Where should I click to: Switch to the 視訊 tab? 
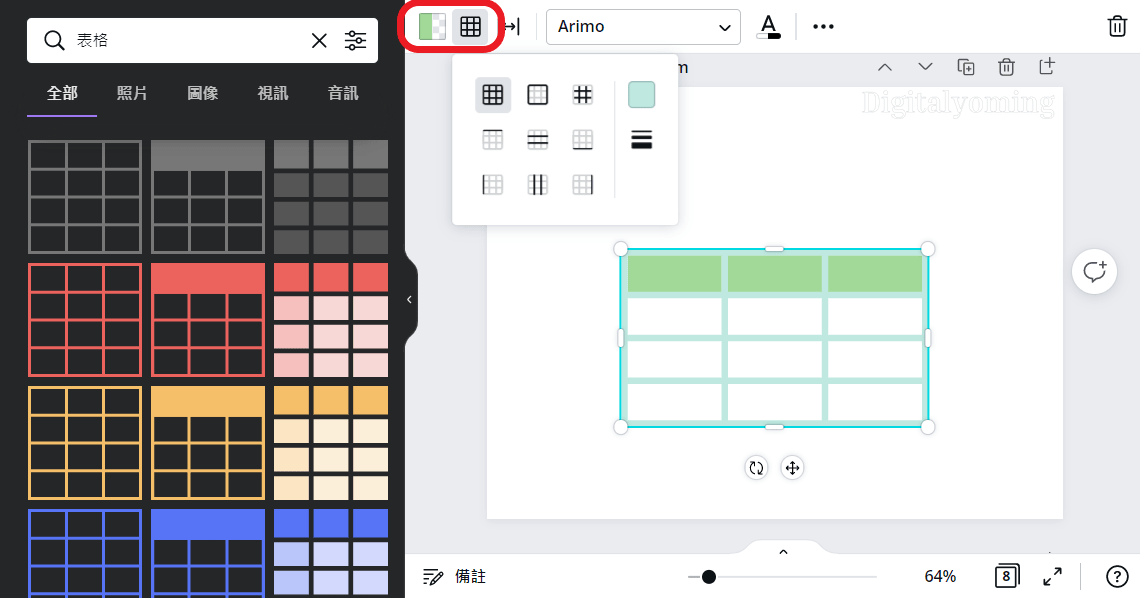click(272, 92)
